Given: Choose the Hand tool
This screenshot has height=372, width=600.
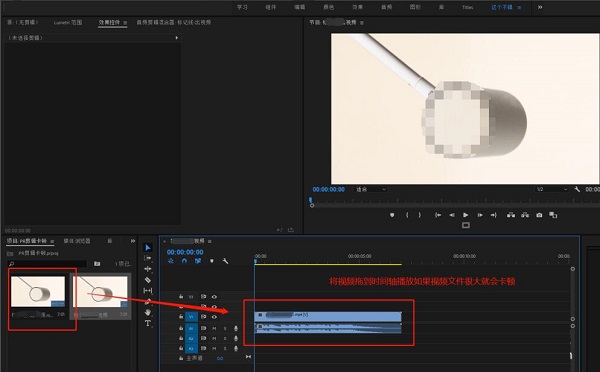Looking at the screenshot, I should (x=148, y=313).
